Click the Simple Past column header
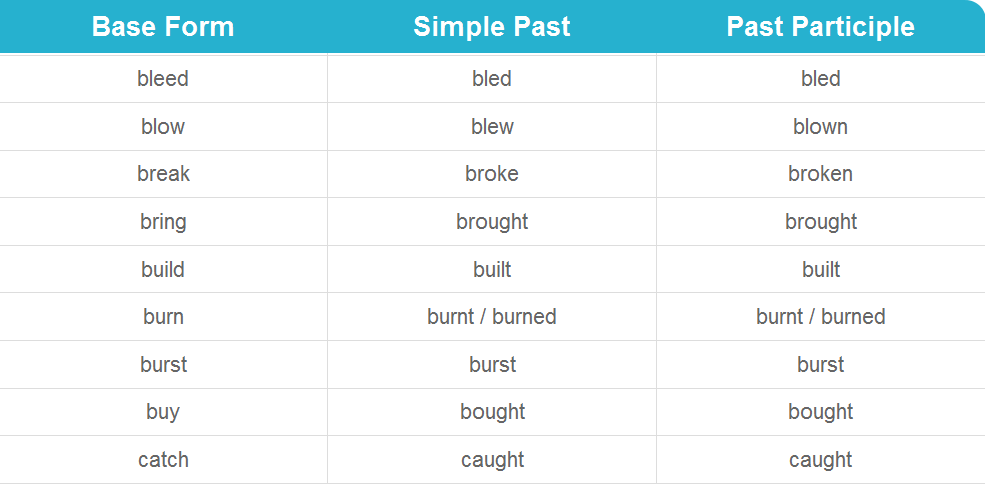This screenshot has width=985, height=484. (x=492, y=27)
